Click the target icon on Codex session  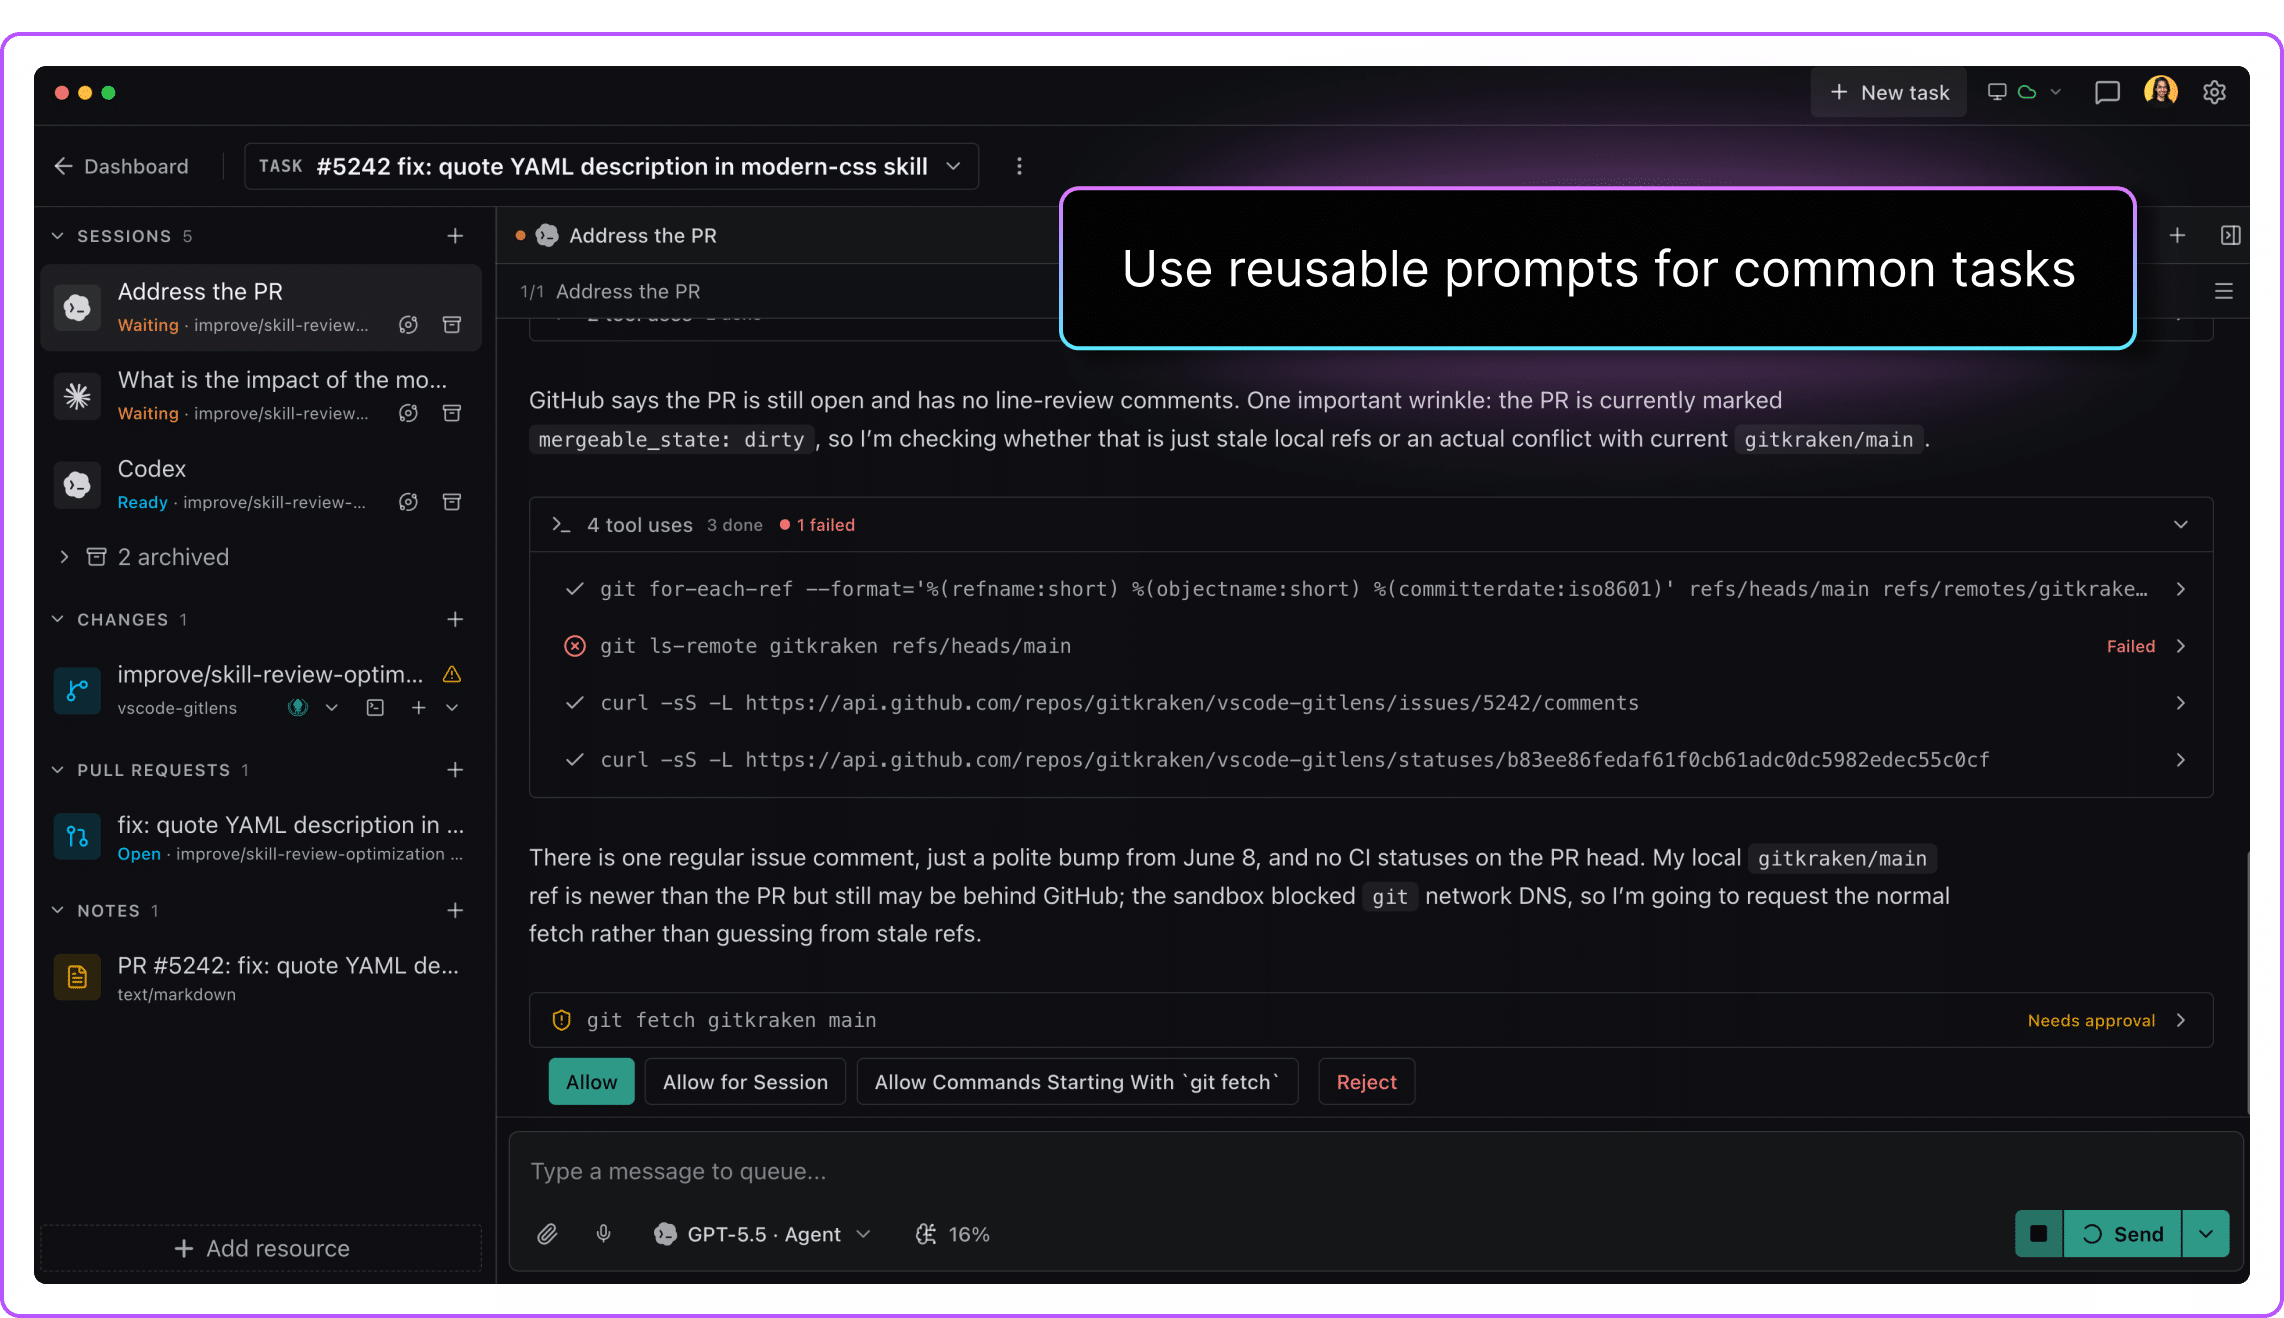point(408,502)
